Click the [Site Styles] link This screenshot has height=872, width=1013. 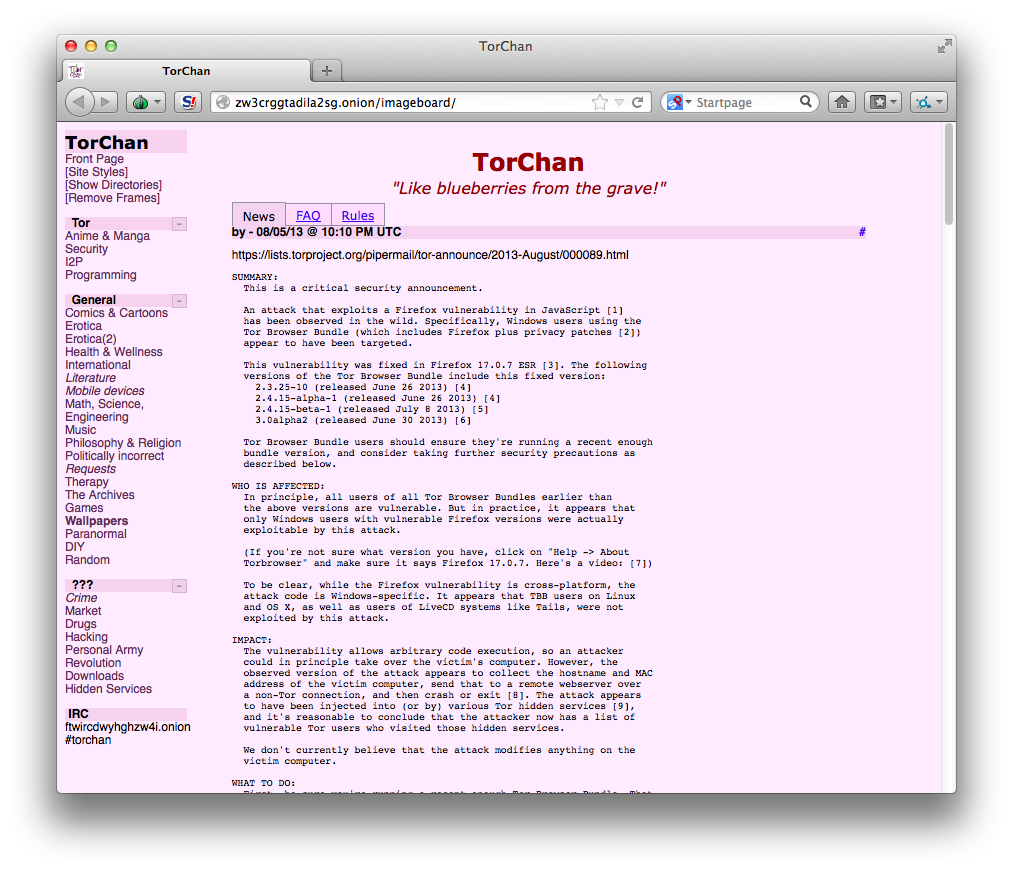96,172
